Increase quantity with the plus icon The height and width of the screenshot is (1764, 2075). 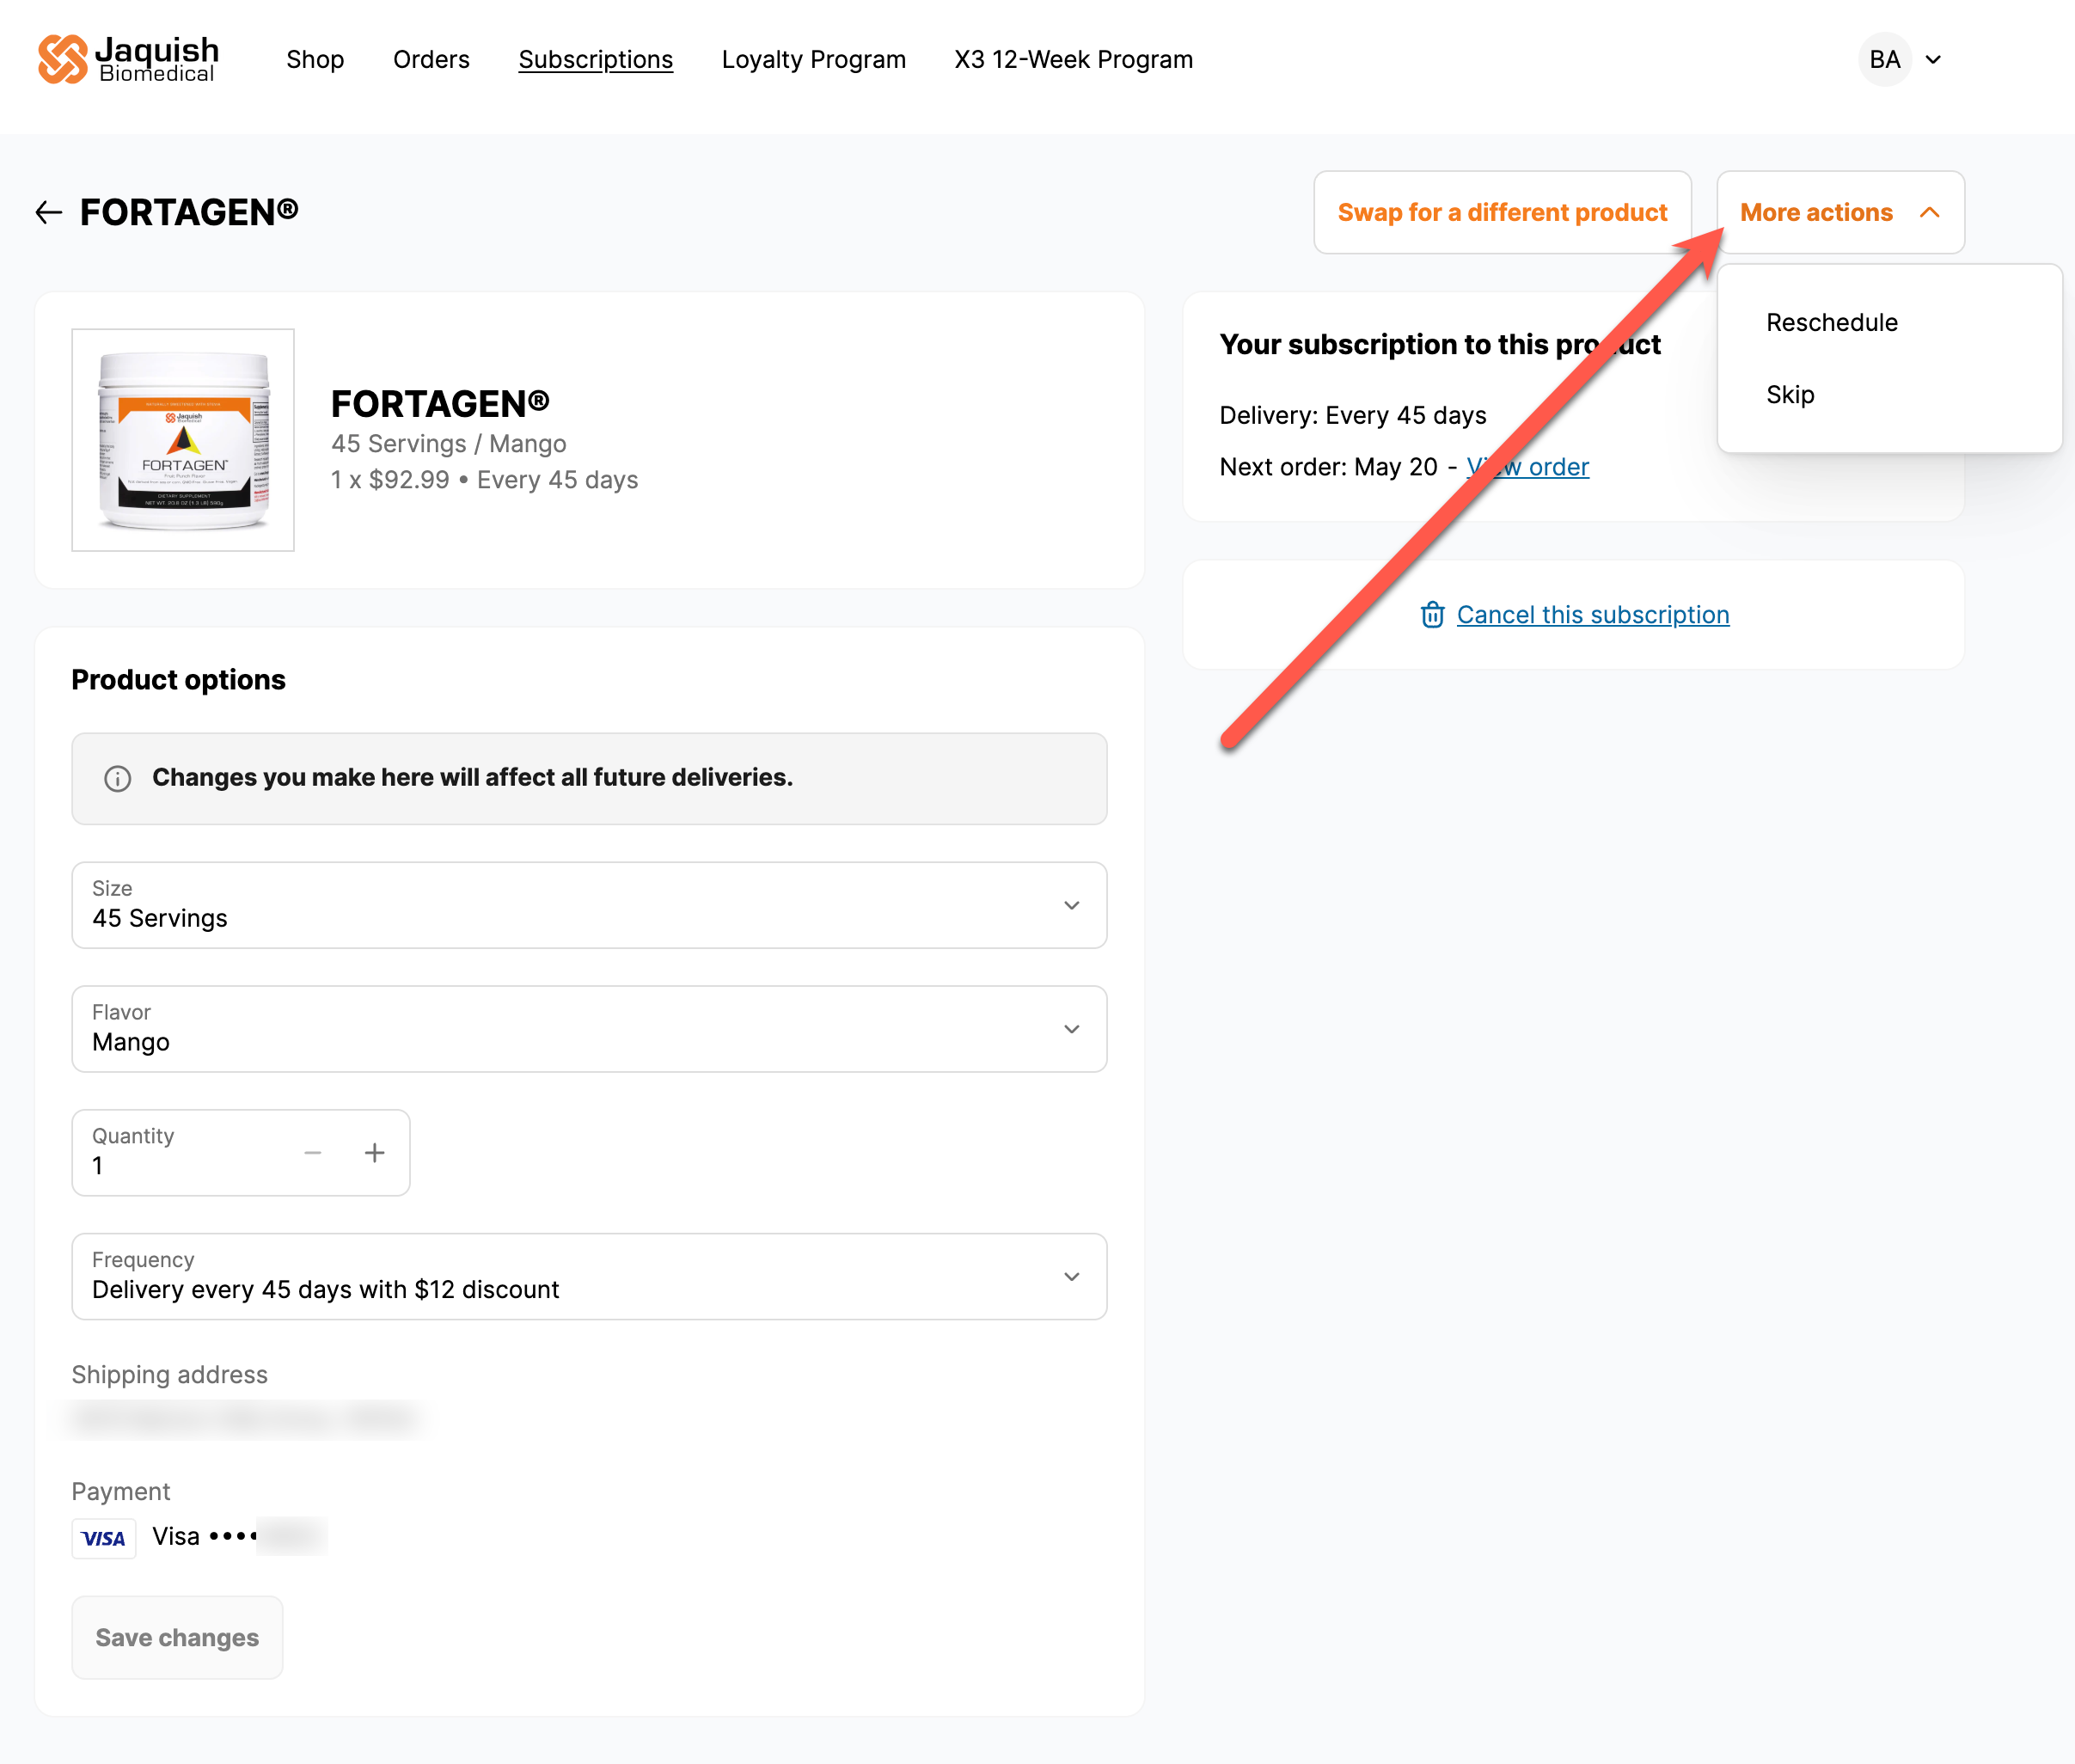click(375, 1153)
